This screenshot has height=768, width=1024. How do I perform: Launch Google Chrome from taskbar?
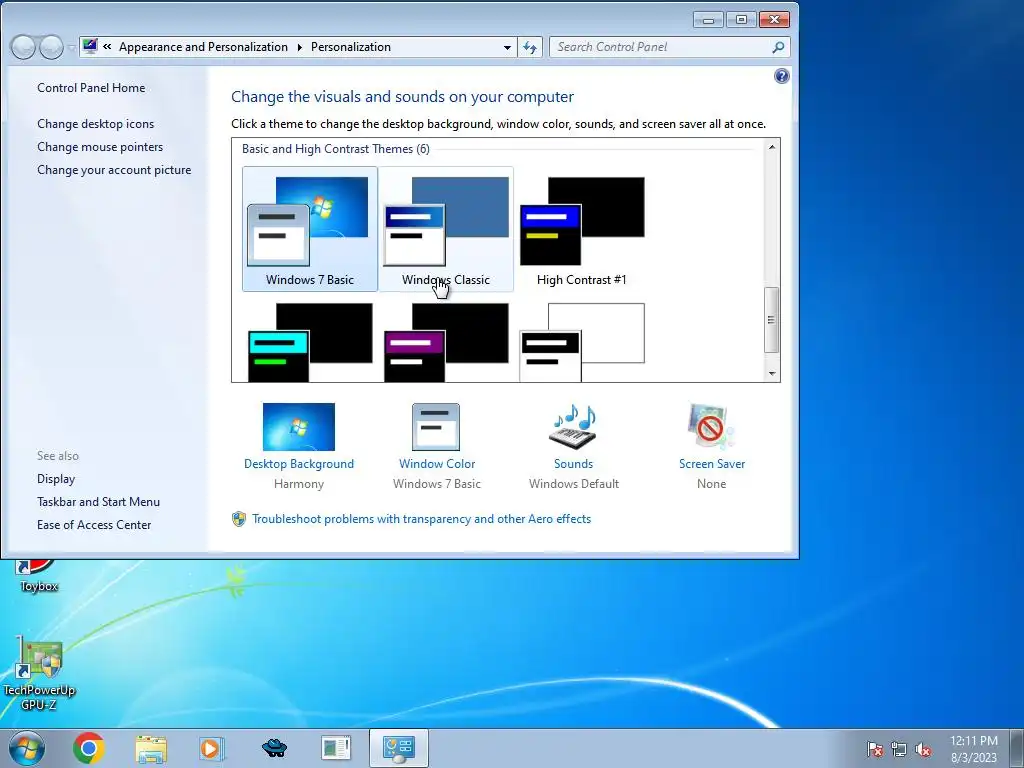coord(89,748)
